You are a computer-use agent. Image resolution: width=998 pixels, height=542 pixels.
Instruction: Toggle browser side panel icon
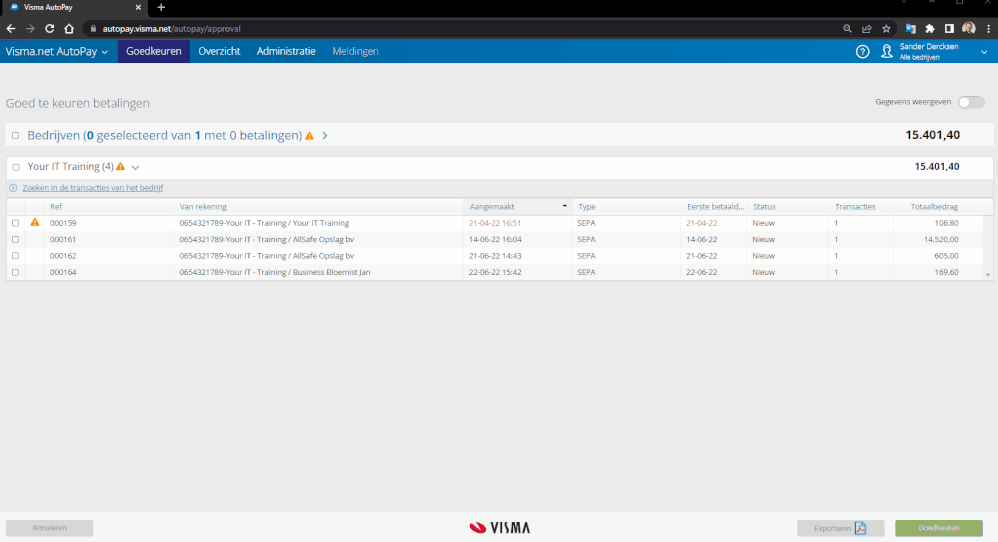coord(949,29)
